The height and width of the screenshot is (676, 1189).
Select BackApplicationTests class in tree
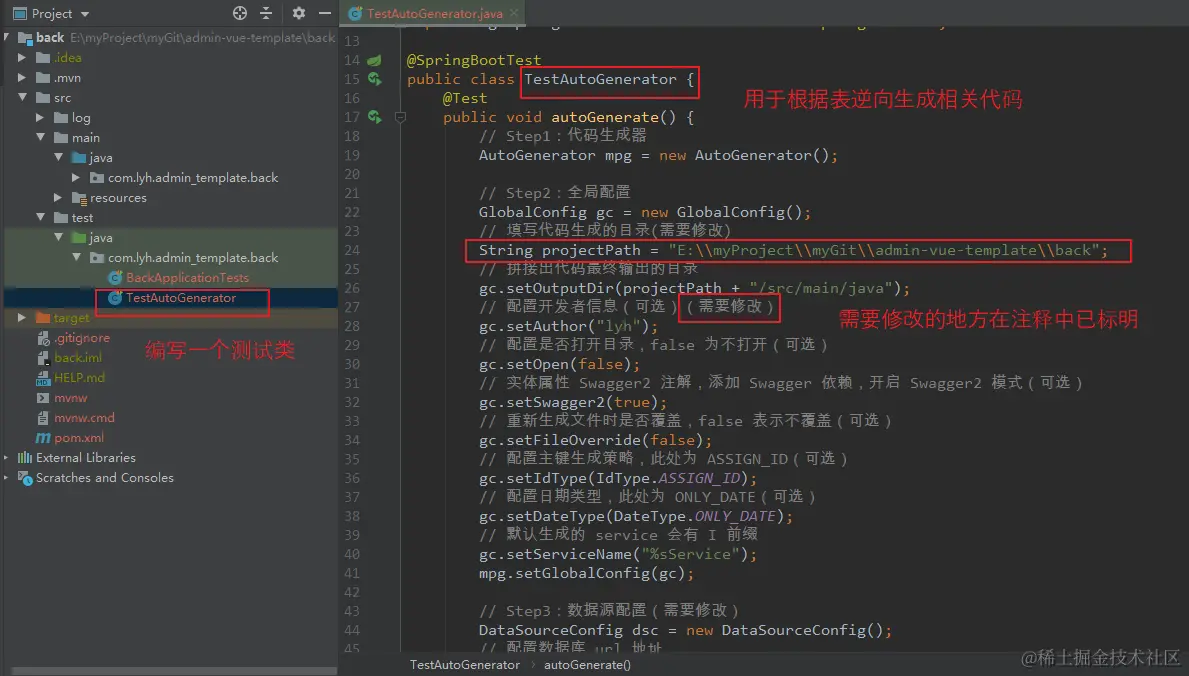187,278
